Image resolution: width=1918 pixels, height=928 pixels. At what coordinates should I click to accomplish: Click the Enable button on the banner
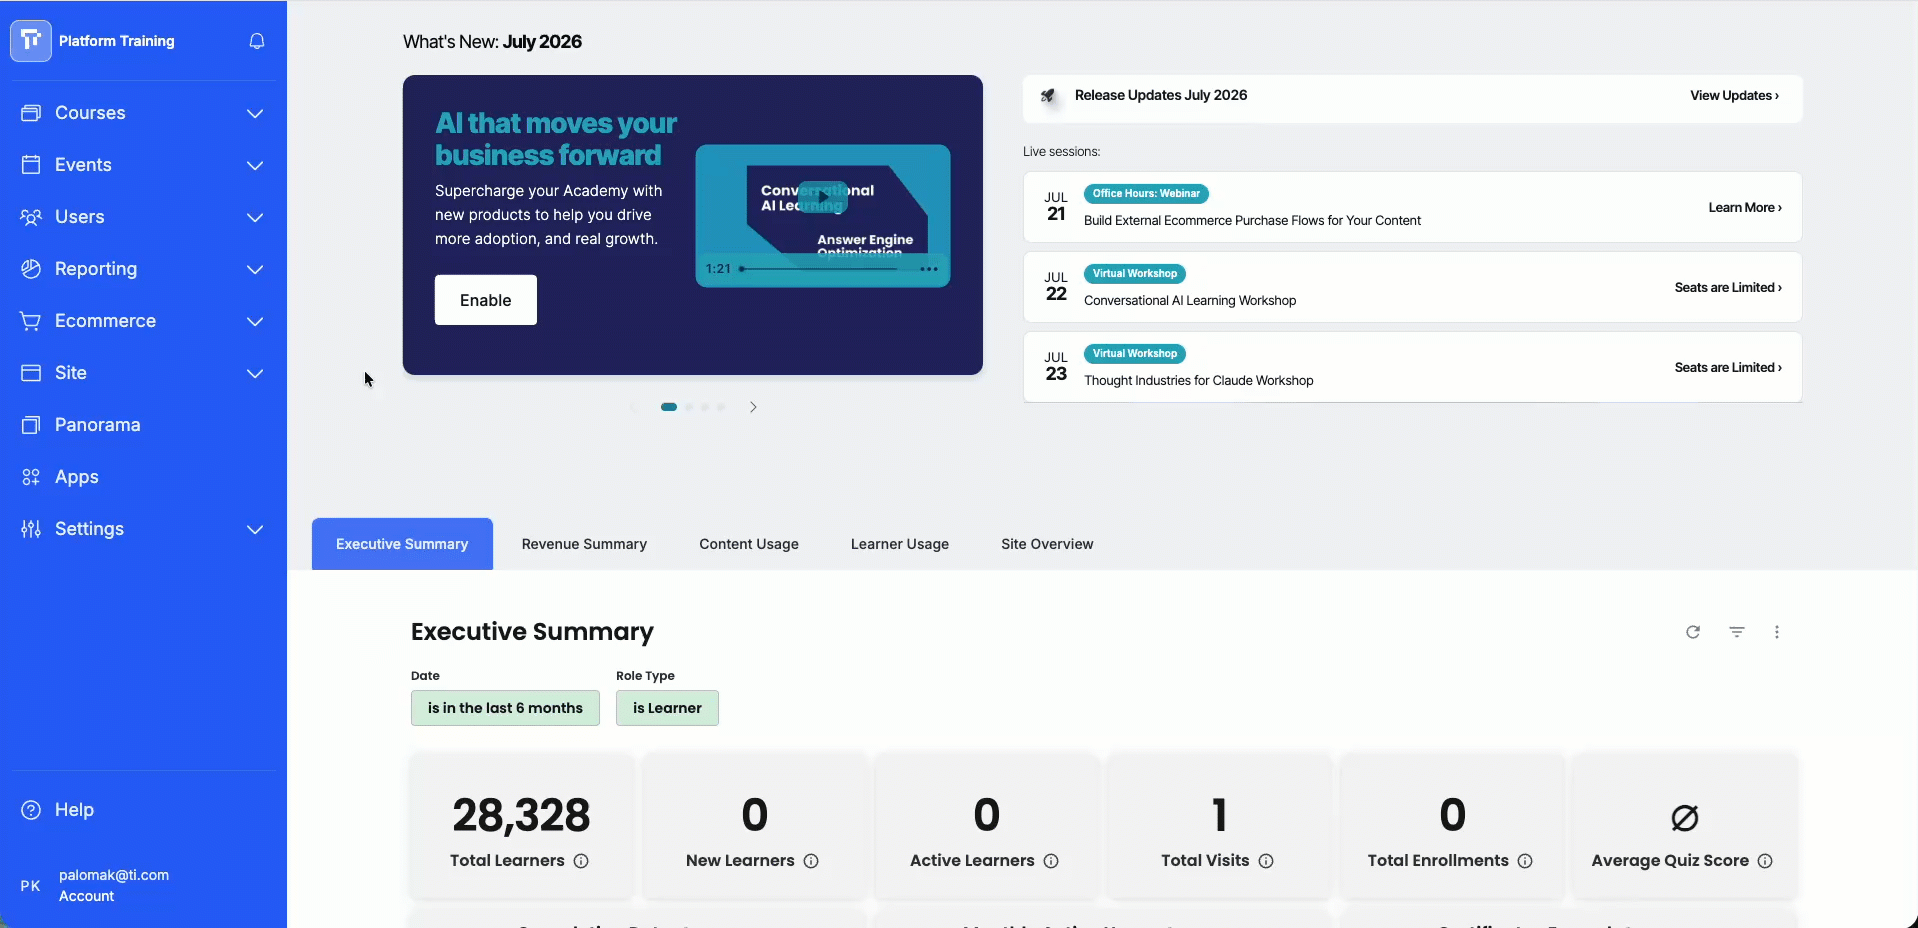(486, 300)
